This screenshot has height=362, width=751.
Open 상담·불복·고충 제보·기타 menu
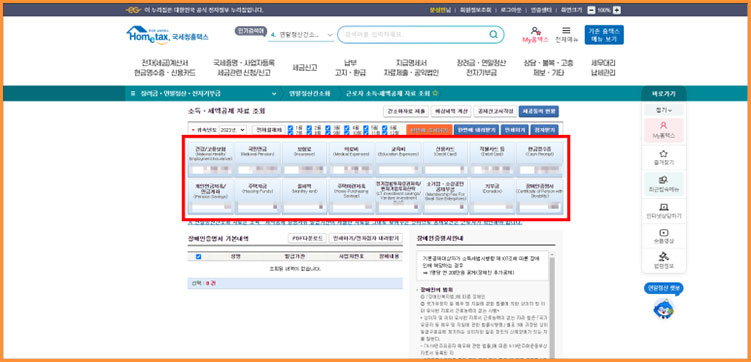coord(548,68)
